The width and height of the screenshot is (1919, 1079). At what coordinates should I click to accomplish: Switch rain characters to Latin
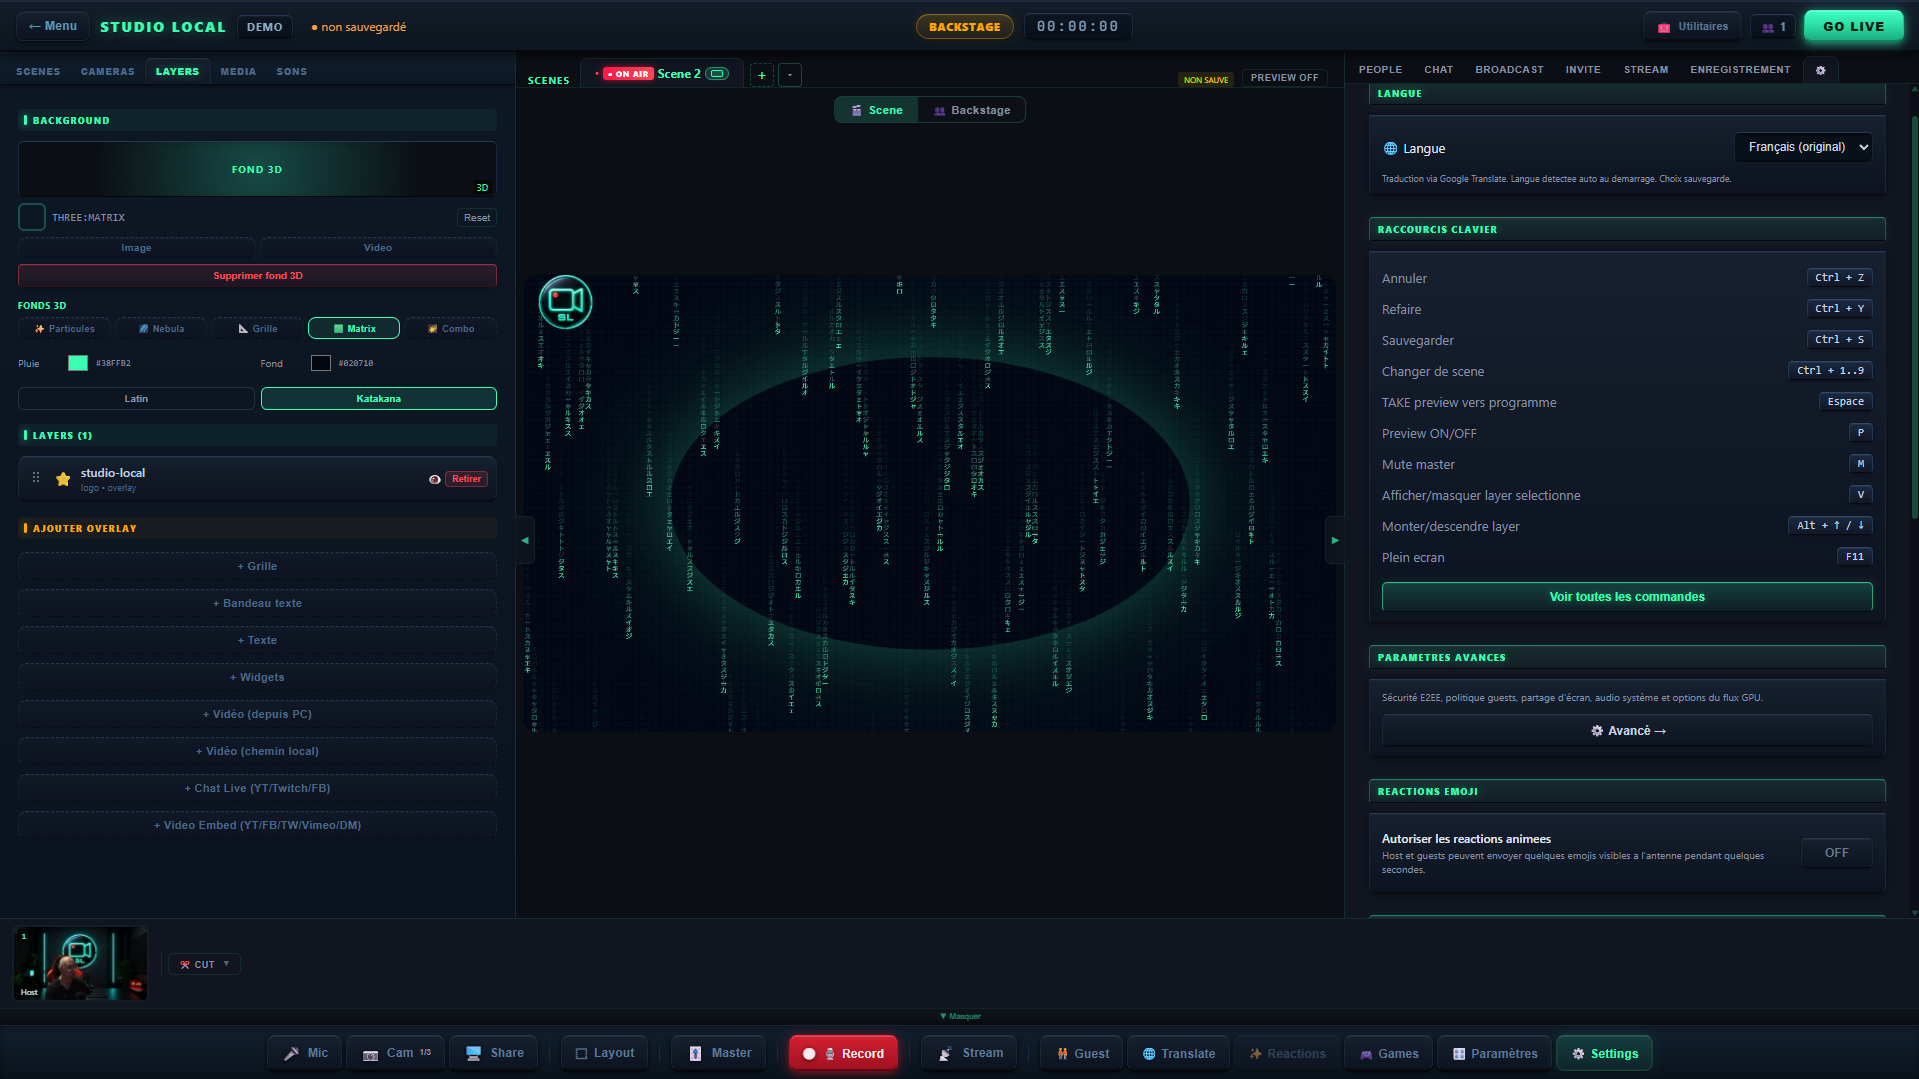click(136, 399)
